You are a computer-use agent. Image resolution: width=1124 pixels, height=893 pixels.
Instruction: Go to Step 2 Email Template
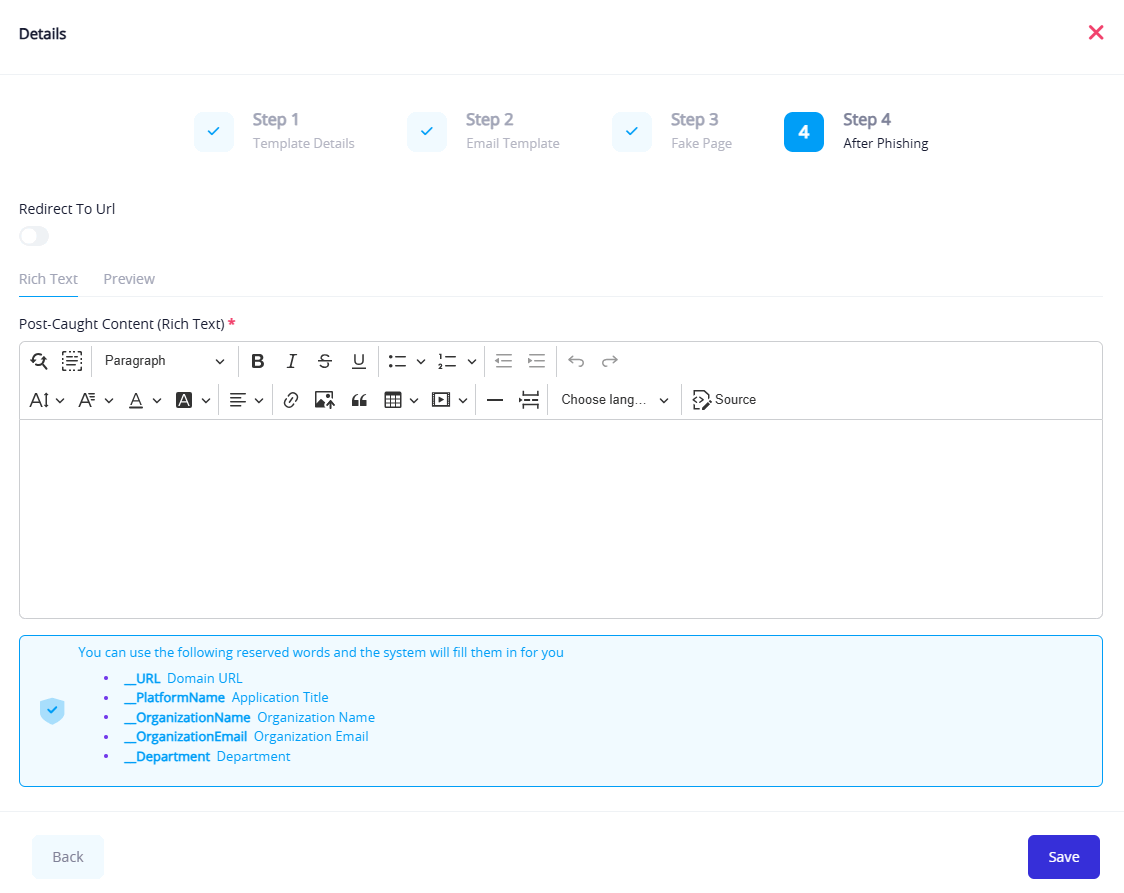(x=485, y=131)
